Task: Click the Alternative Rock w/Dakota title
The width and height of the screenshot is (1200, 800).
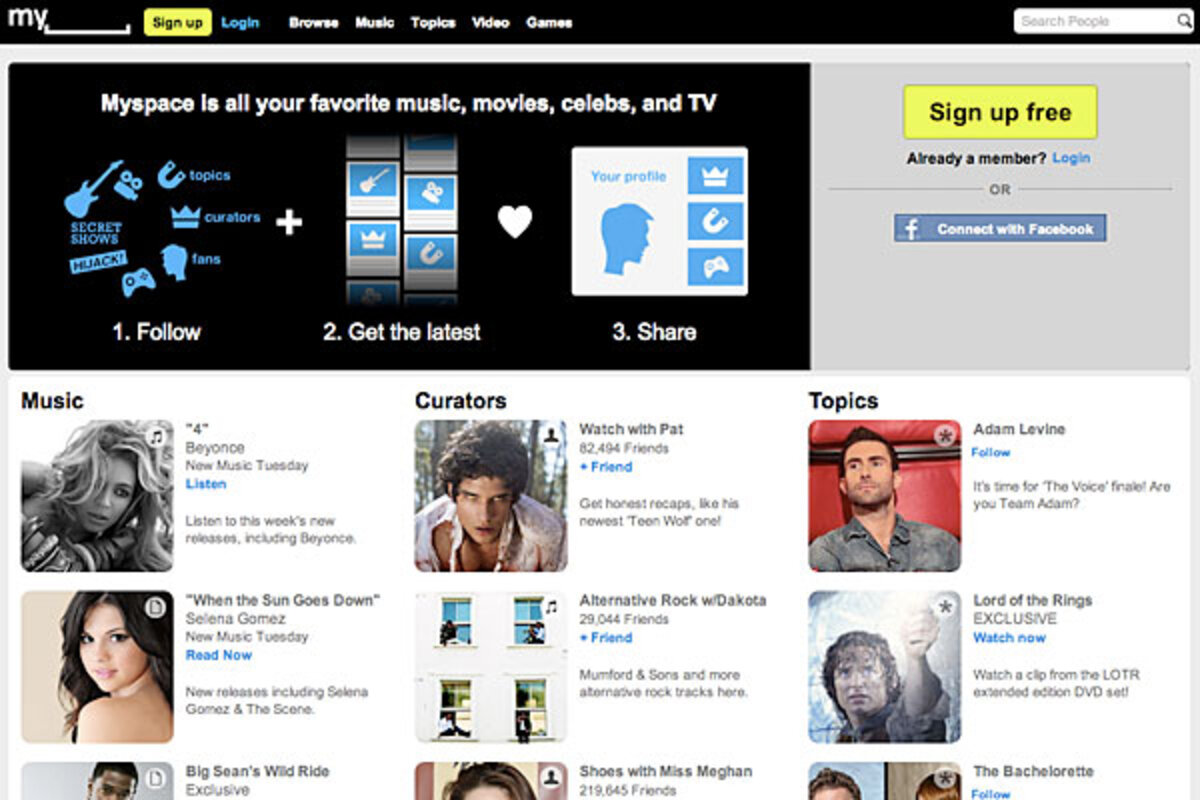Action: coord(673,600)
